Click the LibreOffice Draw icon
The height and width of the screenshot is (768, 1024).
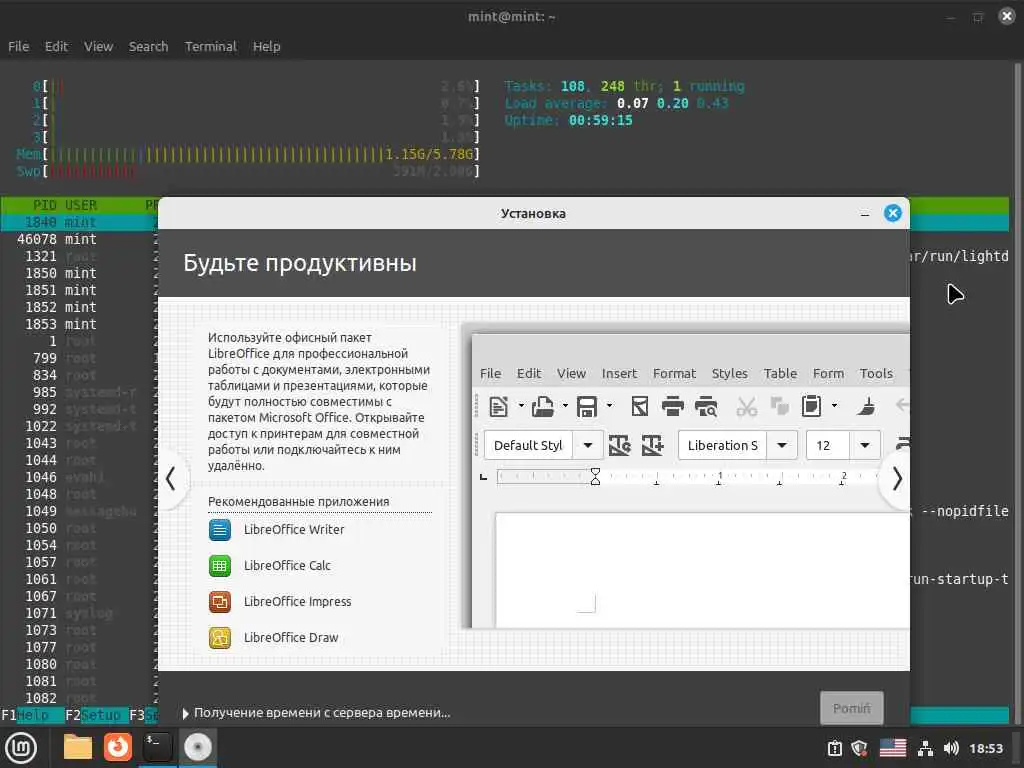219,637
